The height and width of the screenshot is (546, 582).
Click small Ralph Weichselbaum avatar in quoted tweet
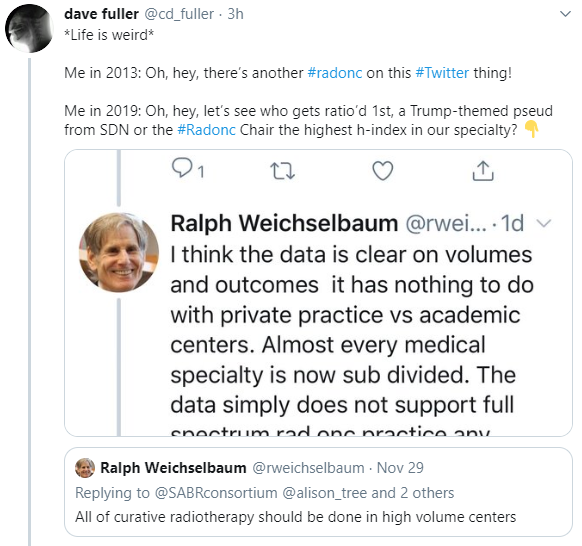(85, 468)
